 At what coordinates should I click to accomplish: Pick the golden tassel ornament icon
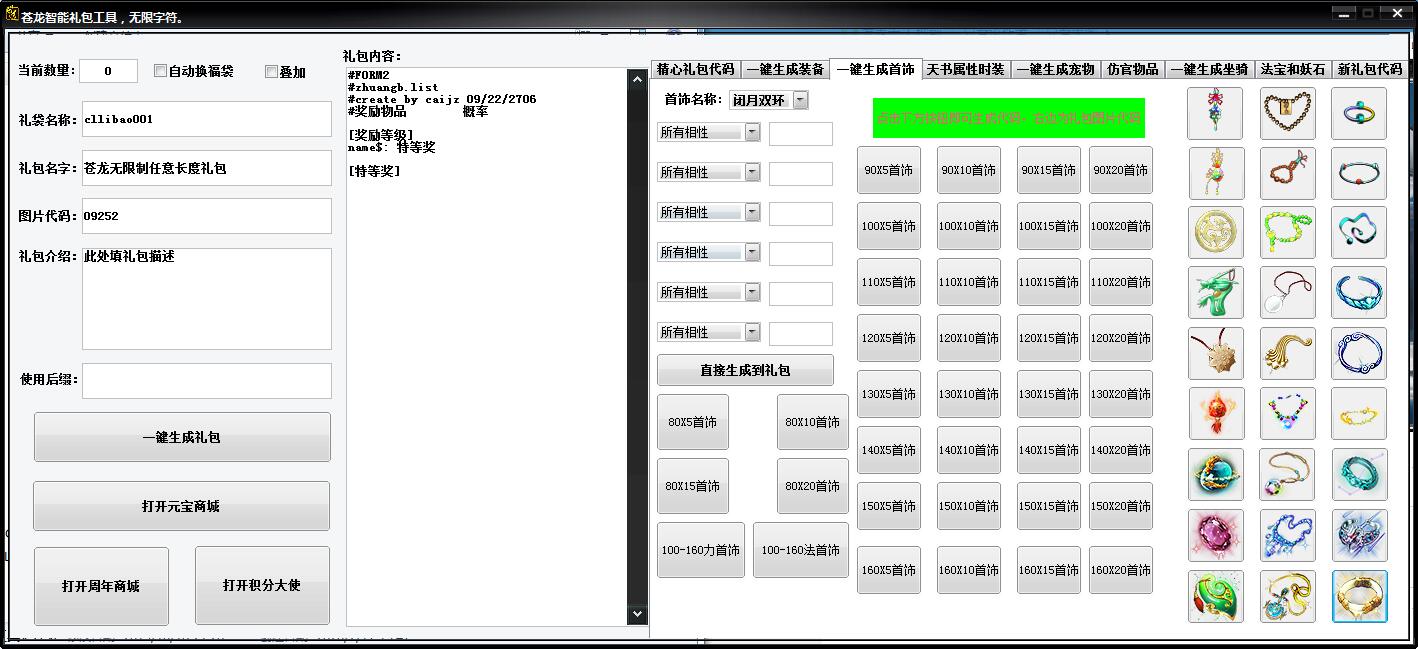tap(1287, 353)
